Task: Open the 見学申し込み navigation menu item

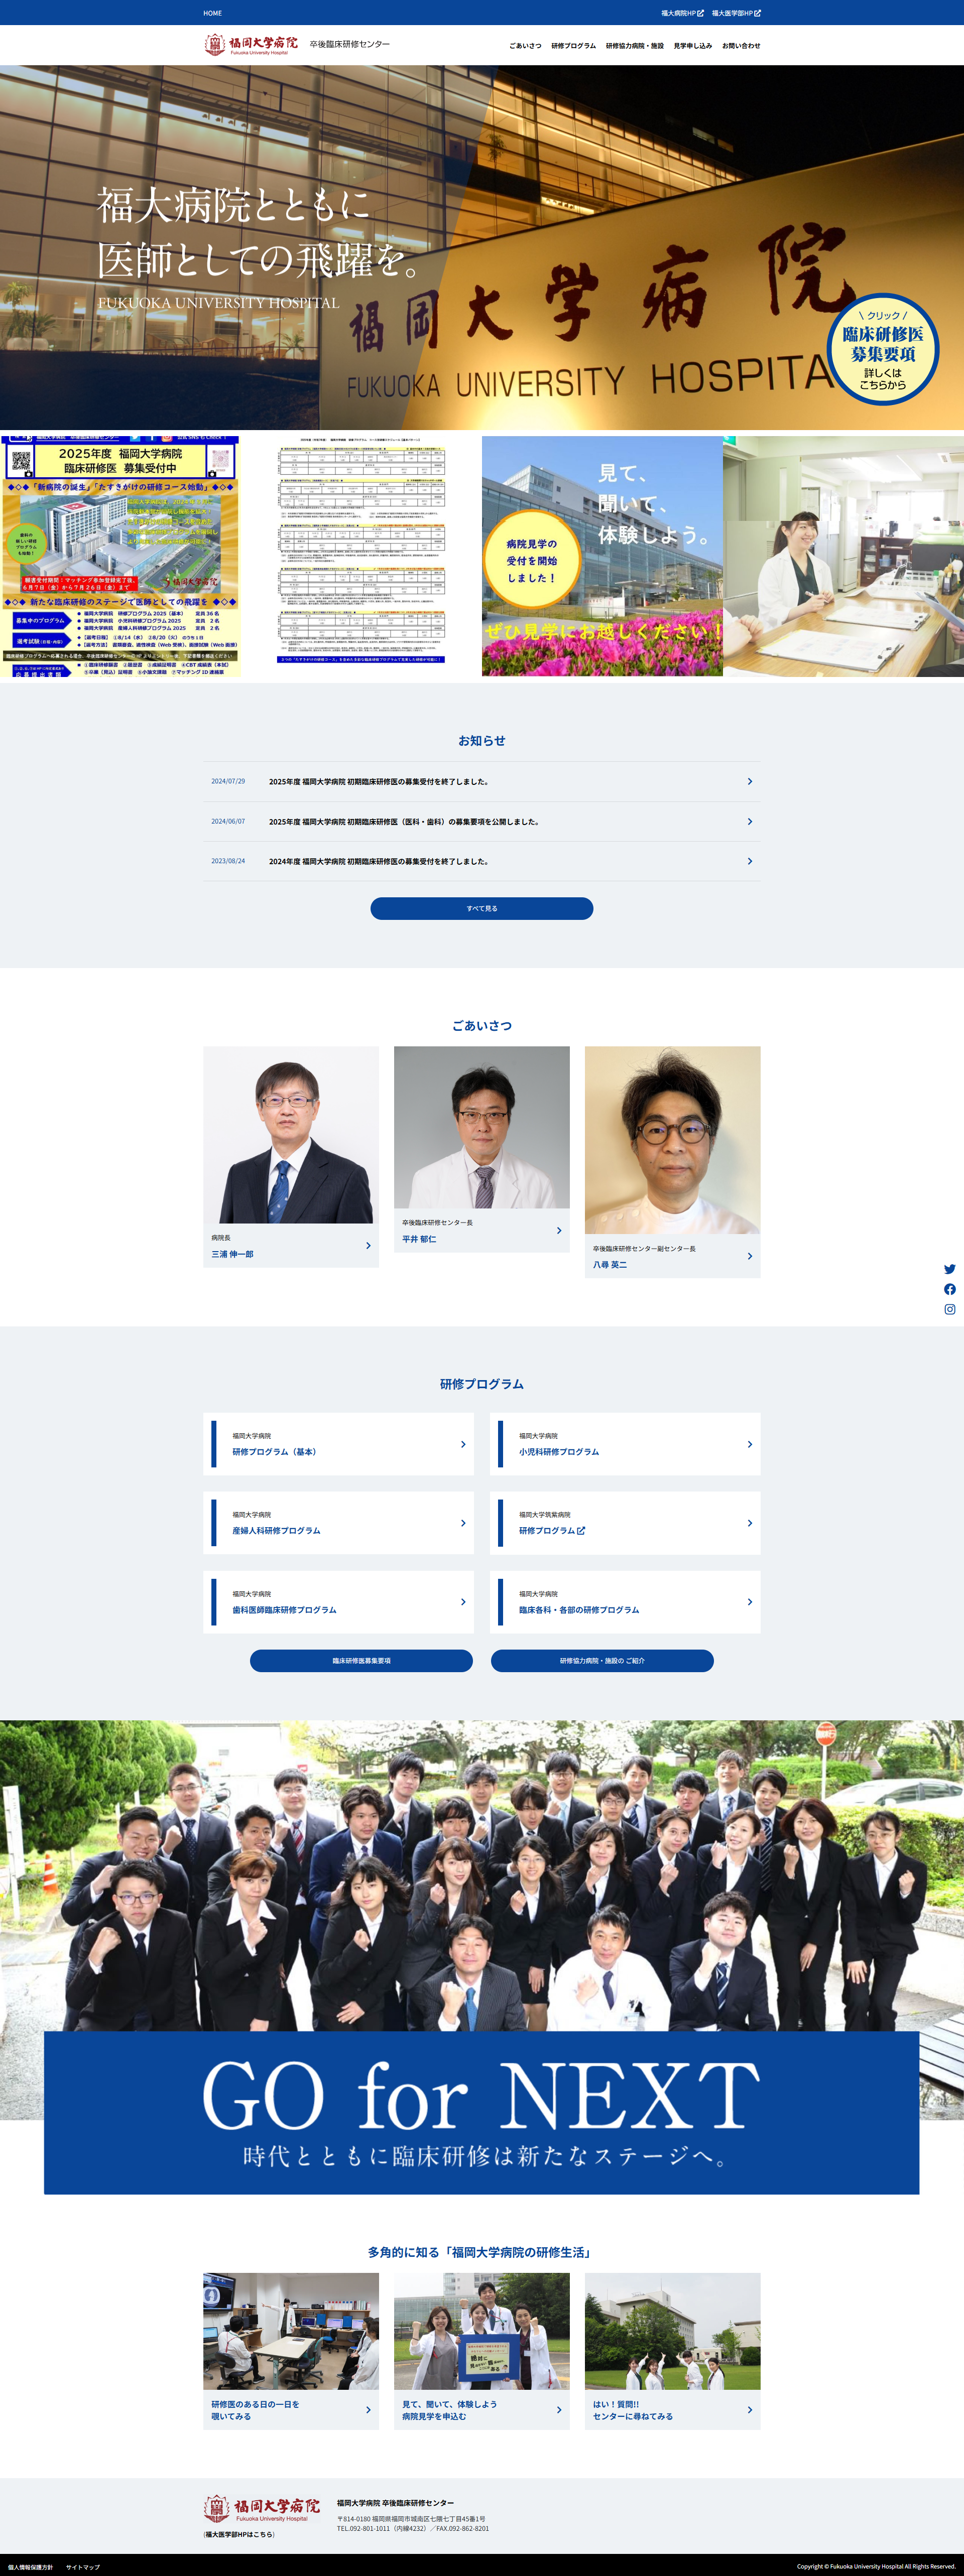Action: tap(692, 46)
